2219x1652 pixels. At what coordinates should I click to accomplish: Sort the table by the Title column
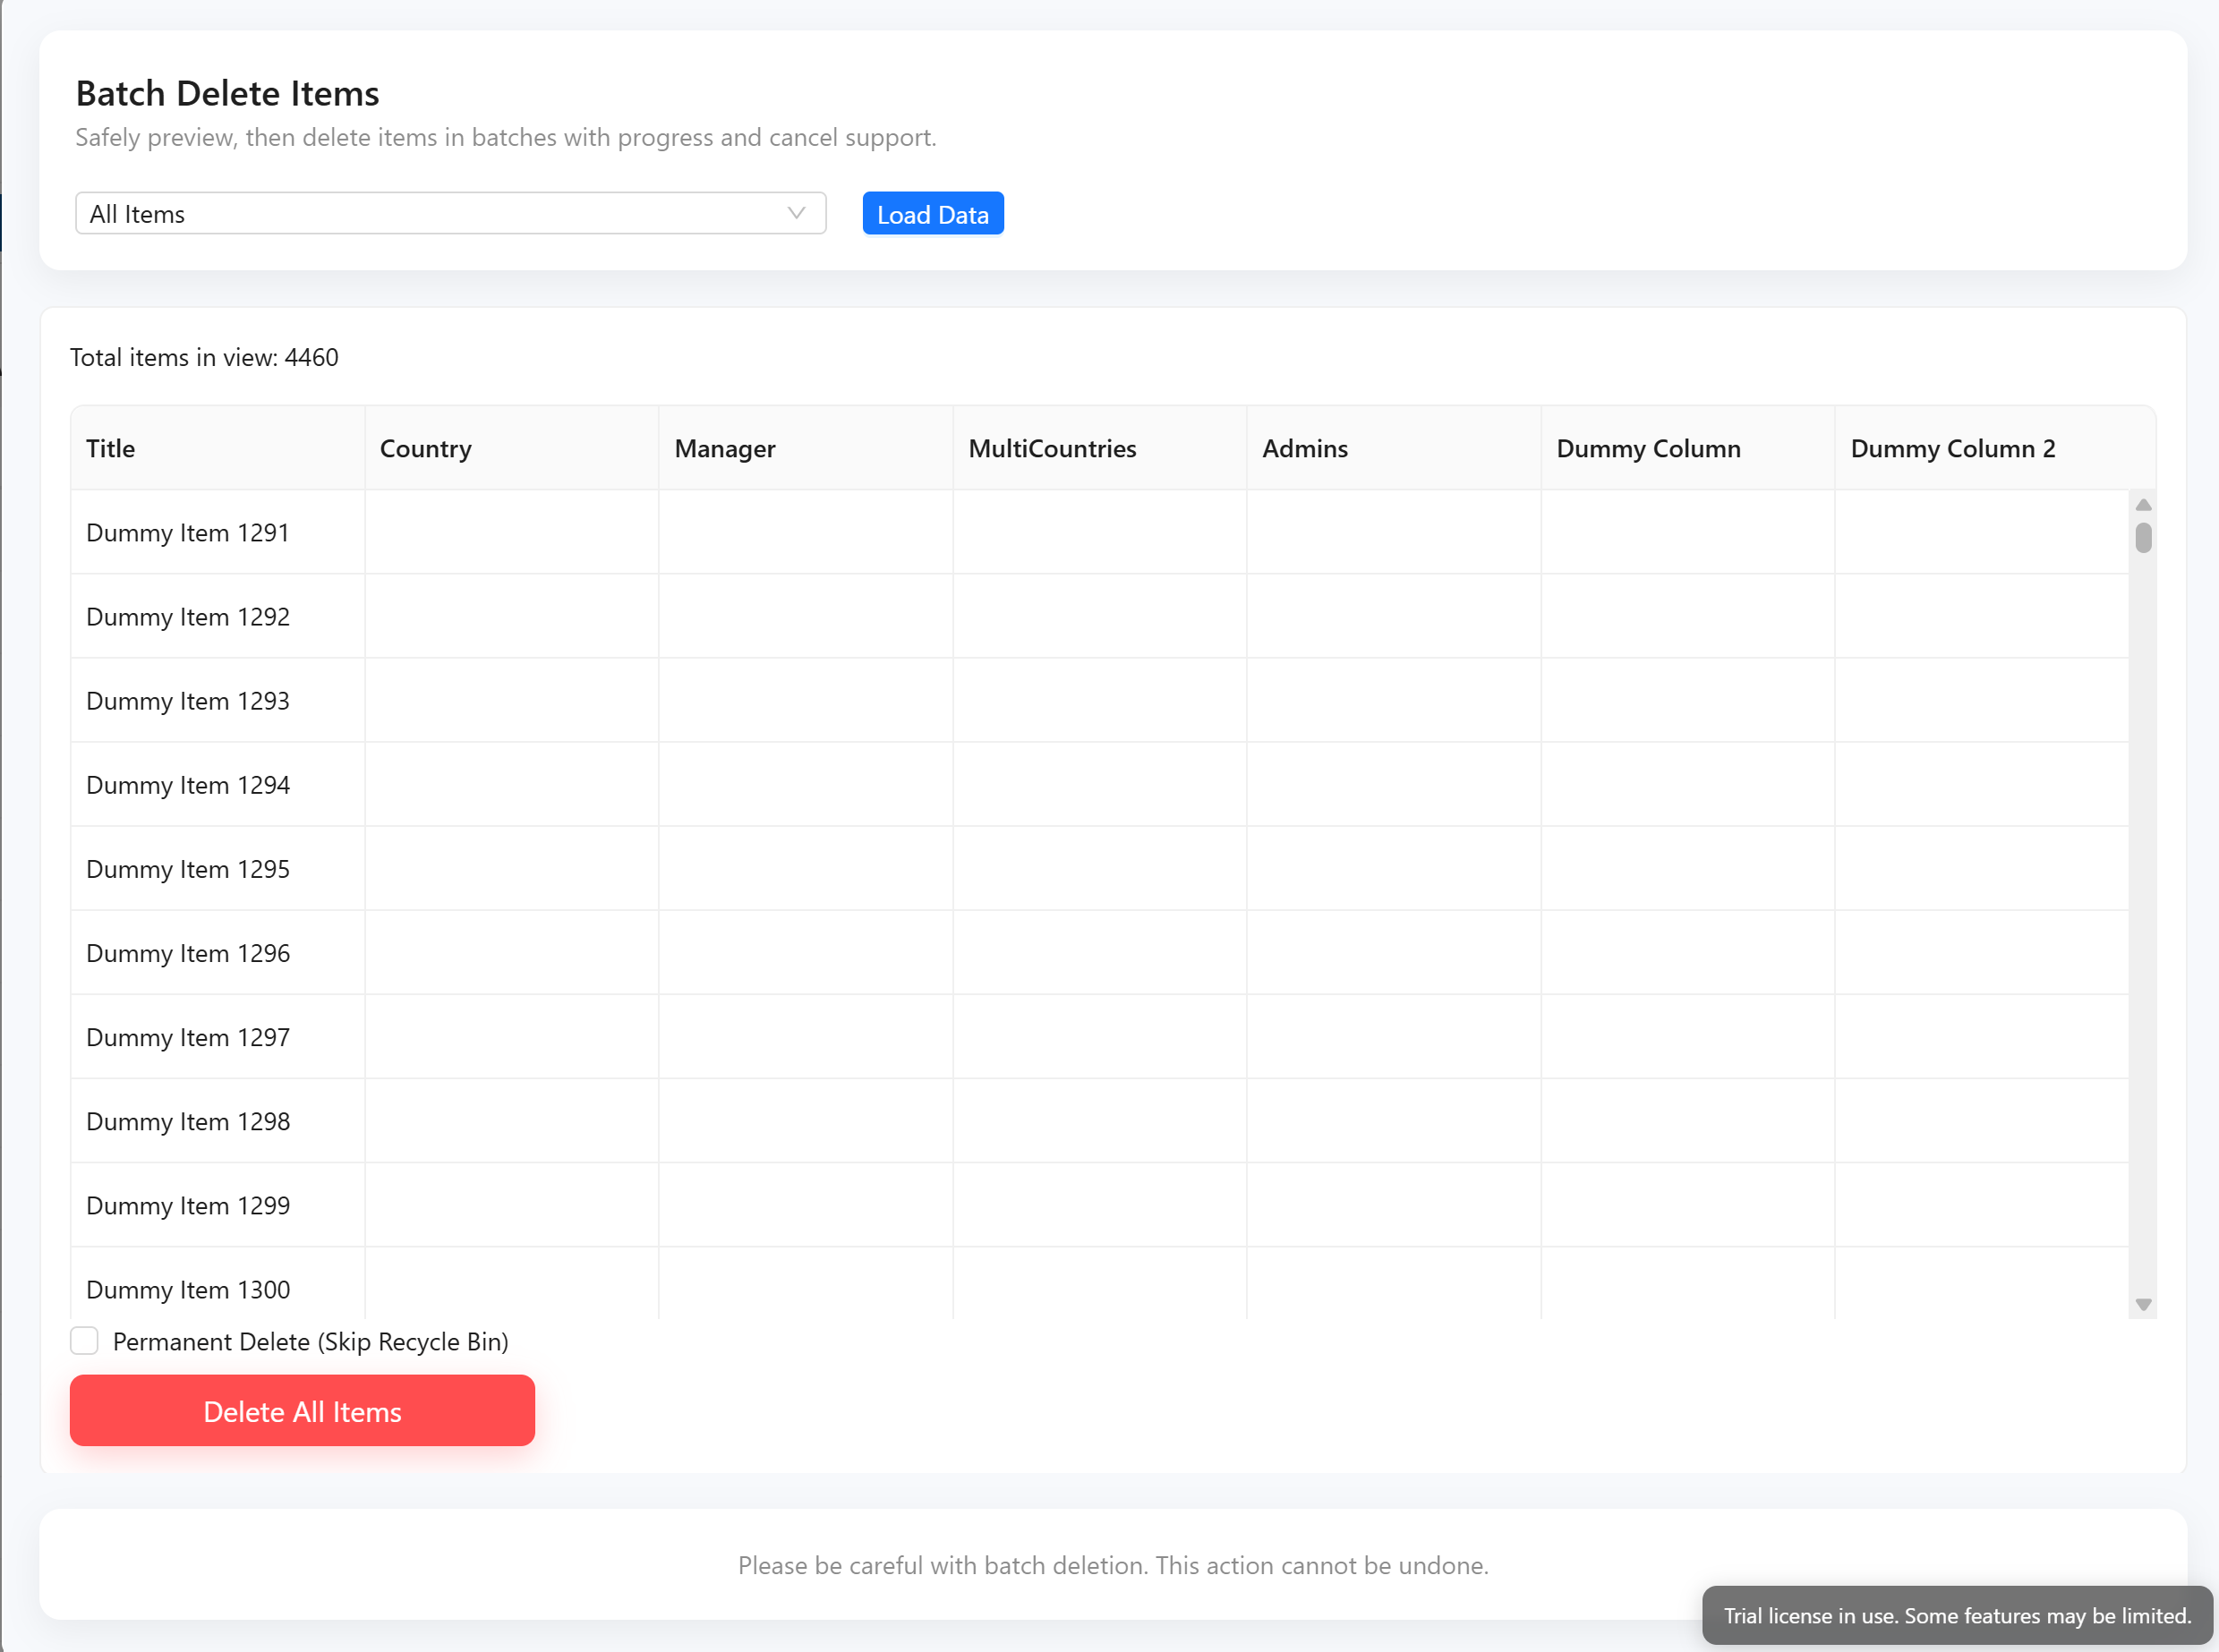110,448
